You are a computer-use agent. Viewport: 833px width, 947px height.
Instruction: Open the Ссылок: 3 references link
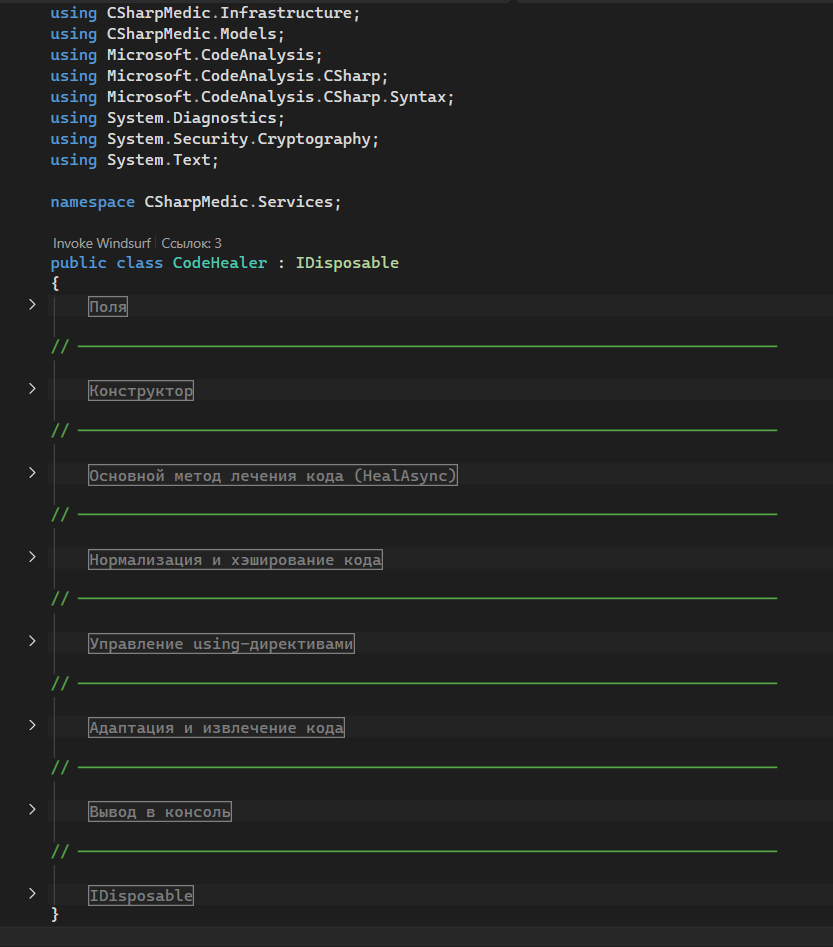(x=191, y=243)
